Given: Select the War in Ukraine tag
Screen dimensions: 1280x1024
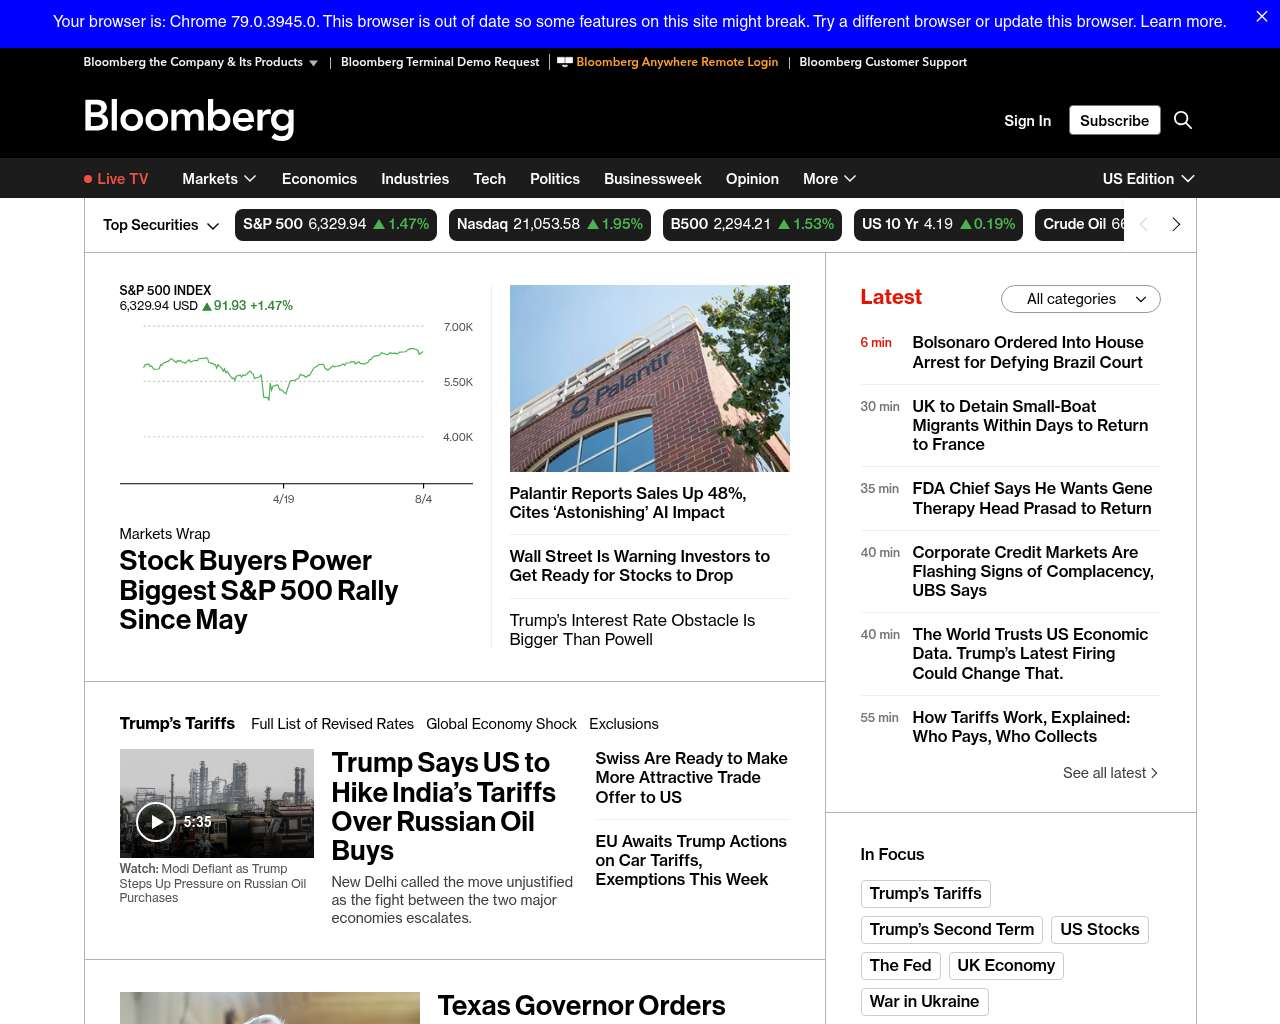Looking at the screenshot, I should click(924, 1002).
